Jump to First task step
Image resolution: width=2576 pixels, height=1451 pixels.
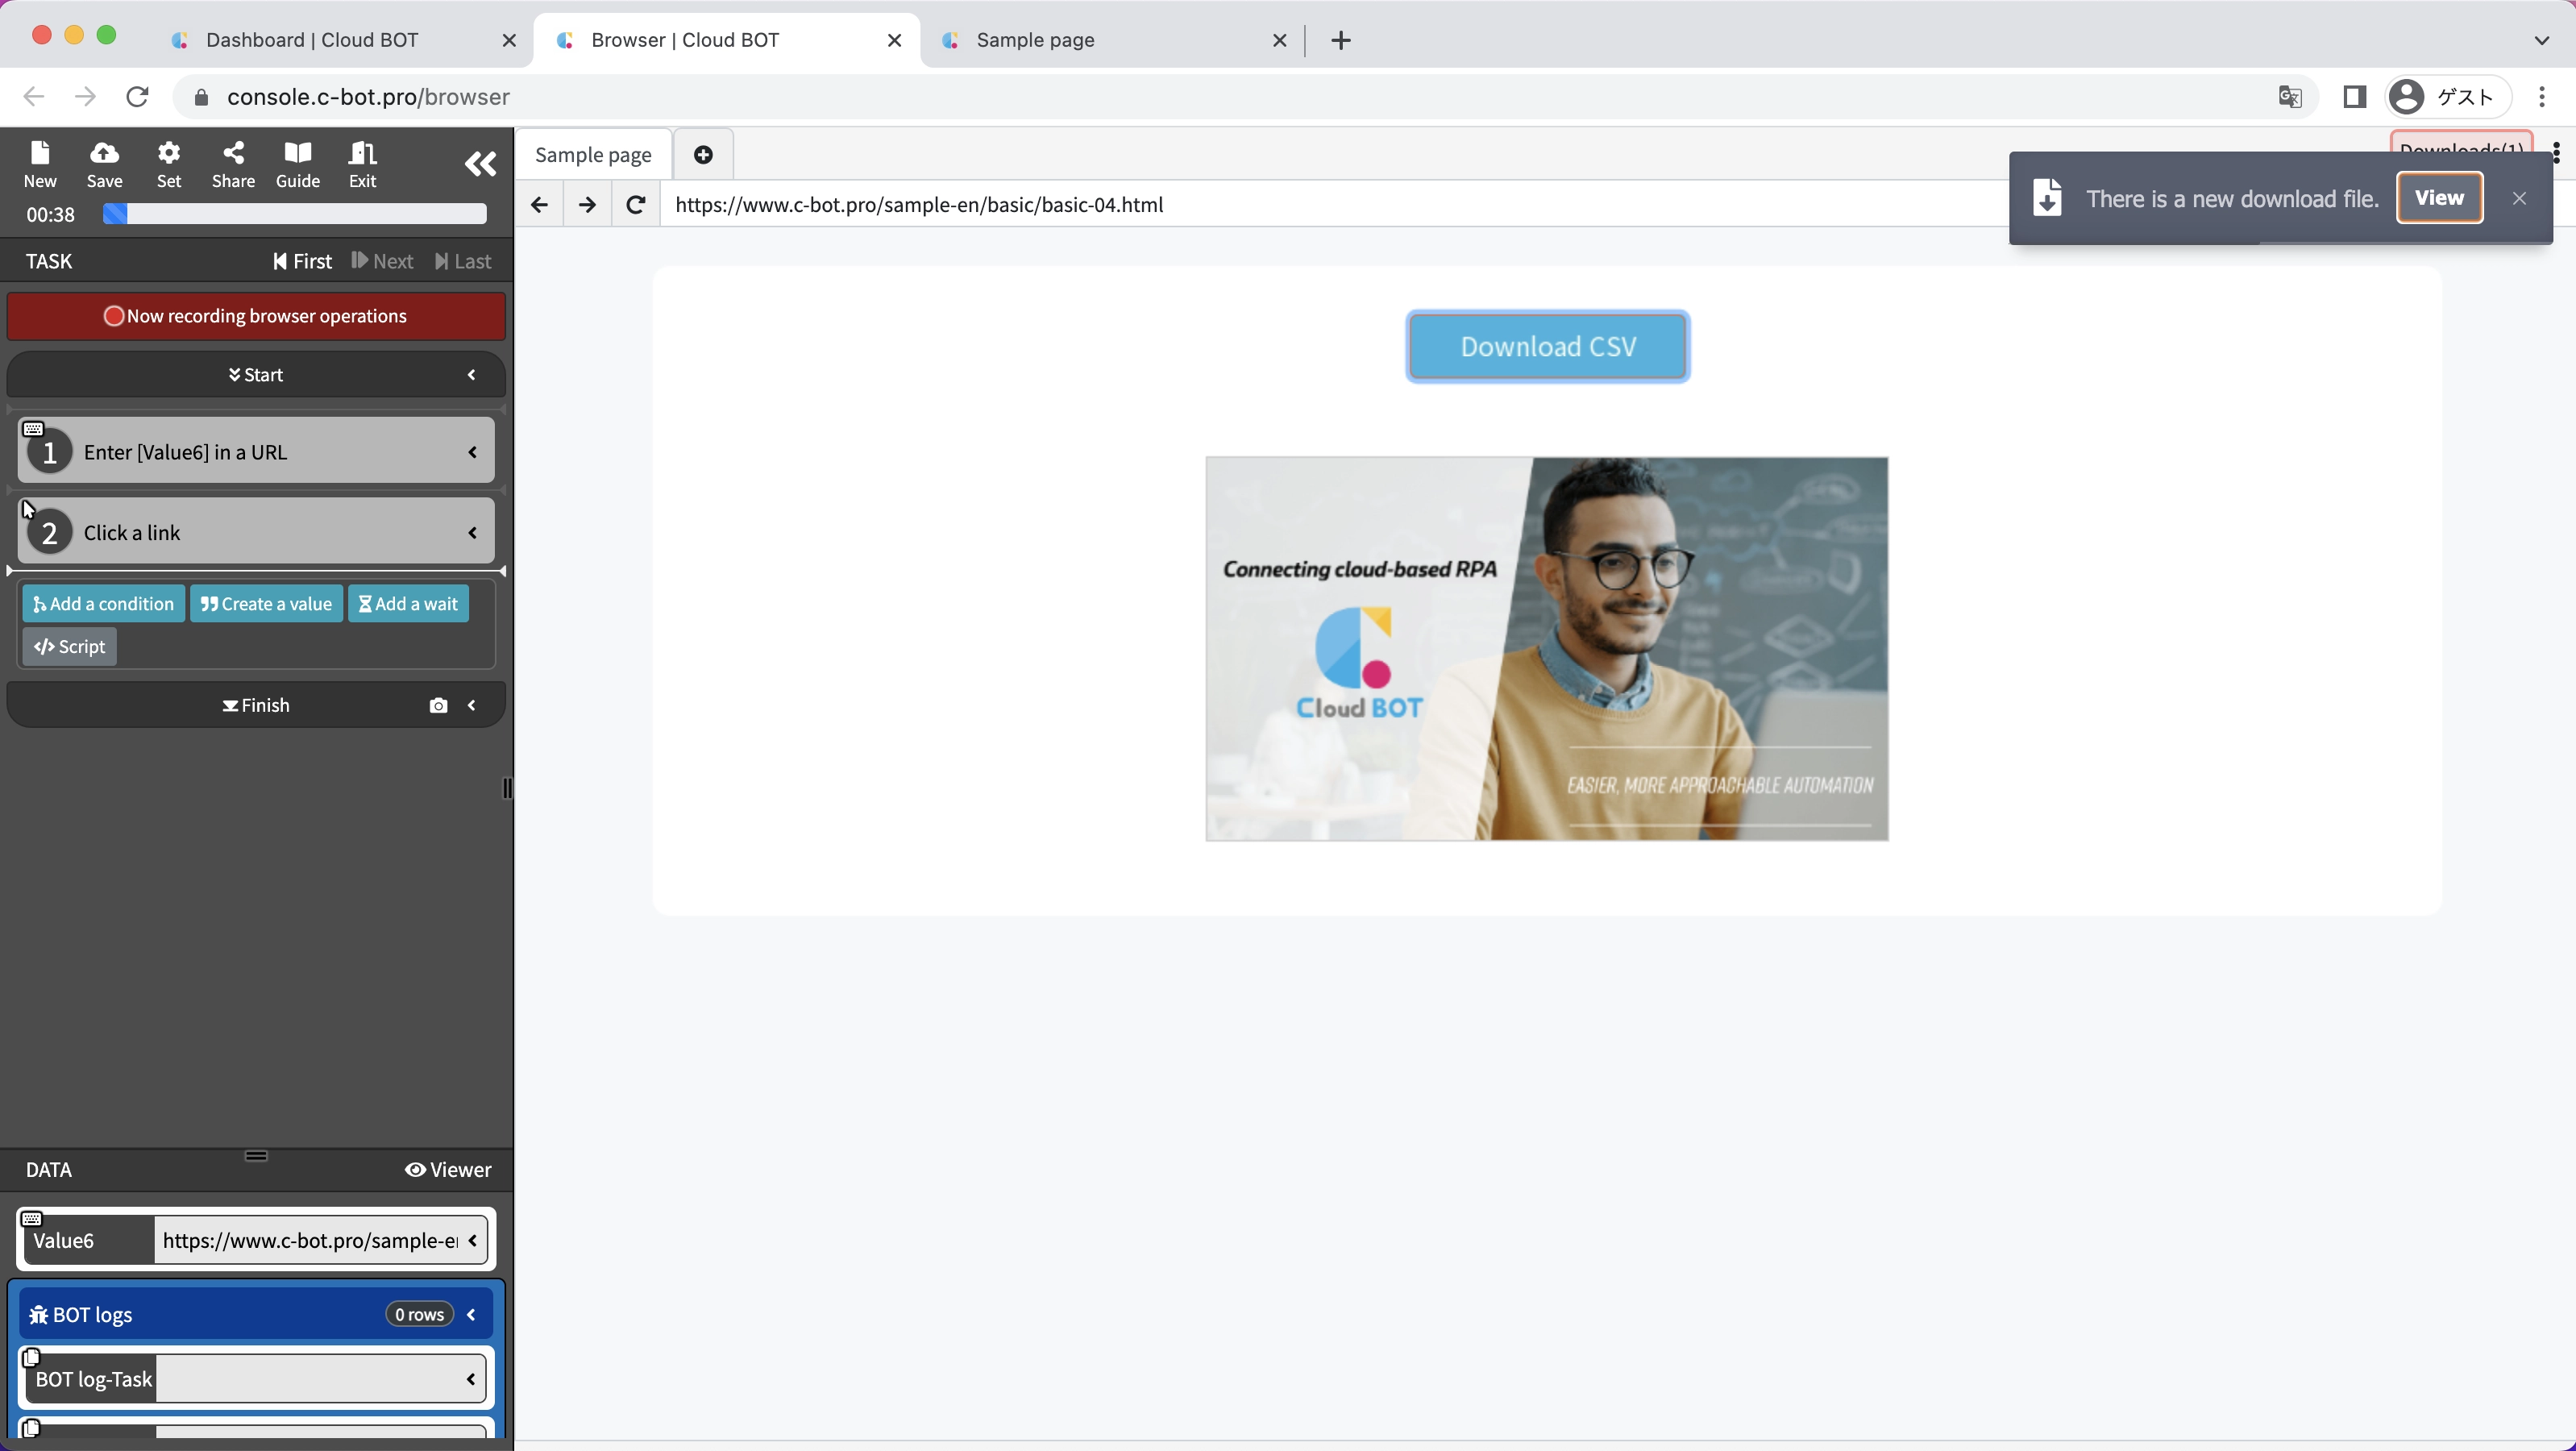[302, 262]
